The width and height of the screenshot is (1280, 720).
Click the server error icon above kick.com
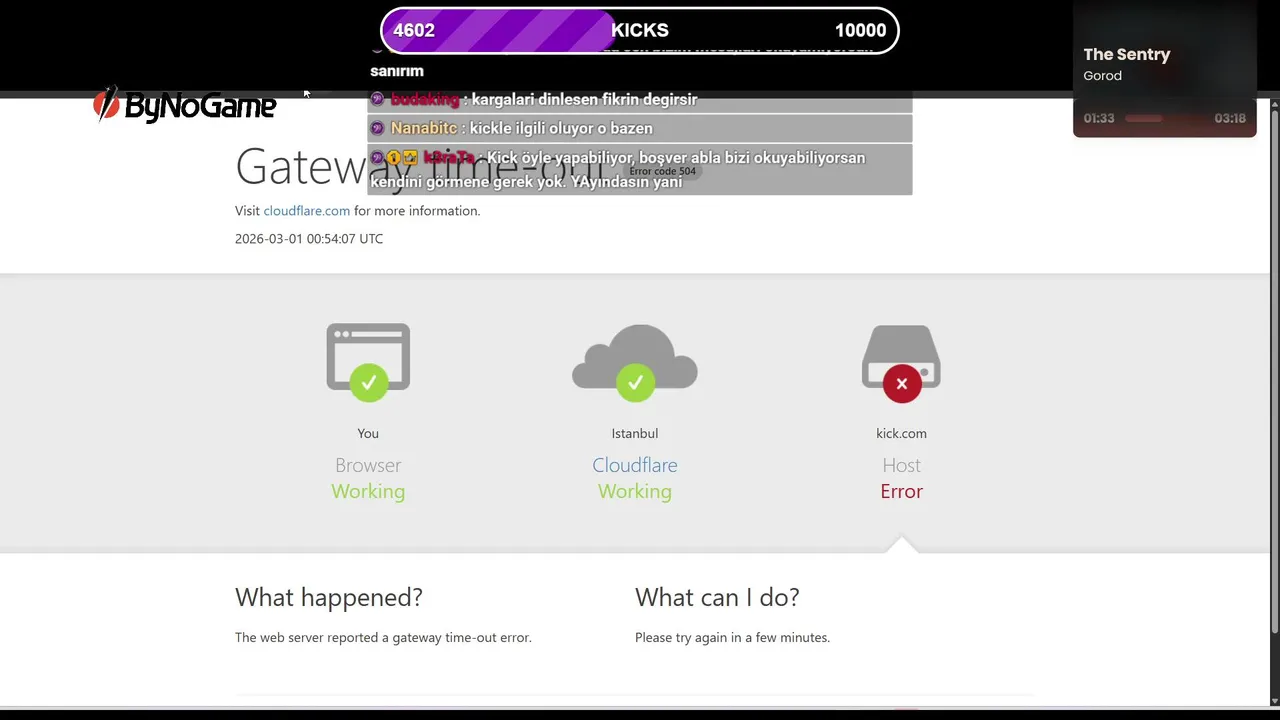click(x=901, y=363)
